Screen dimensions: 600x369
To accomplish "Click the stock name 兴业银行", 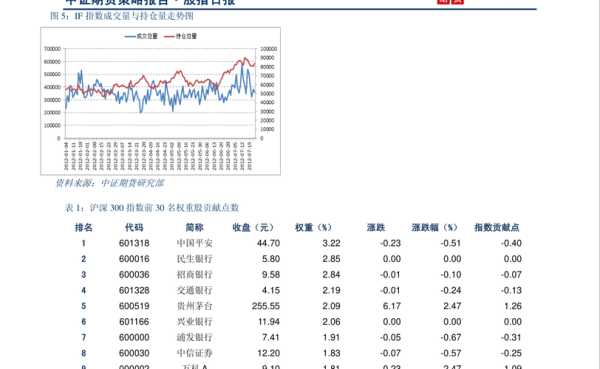I will (x=194, y=322).
